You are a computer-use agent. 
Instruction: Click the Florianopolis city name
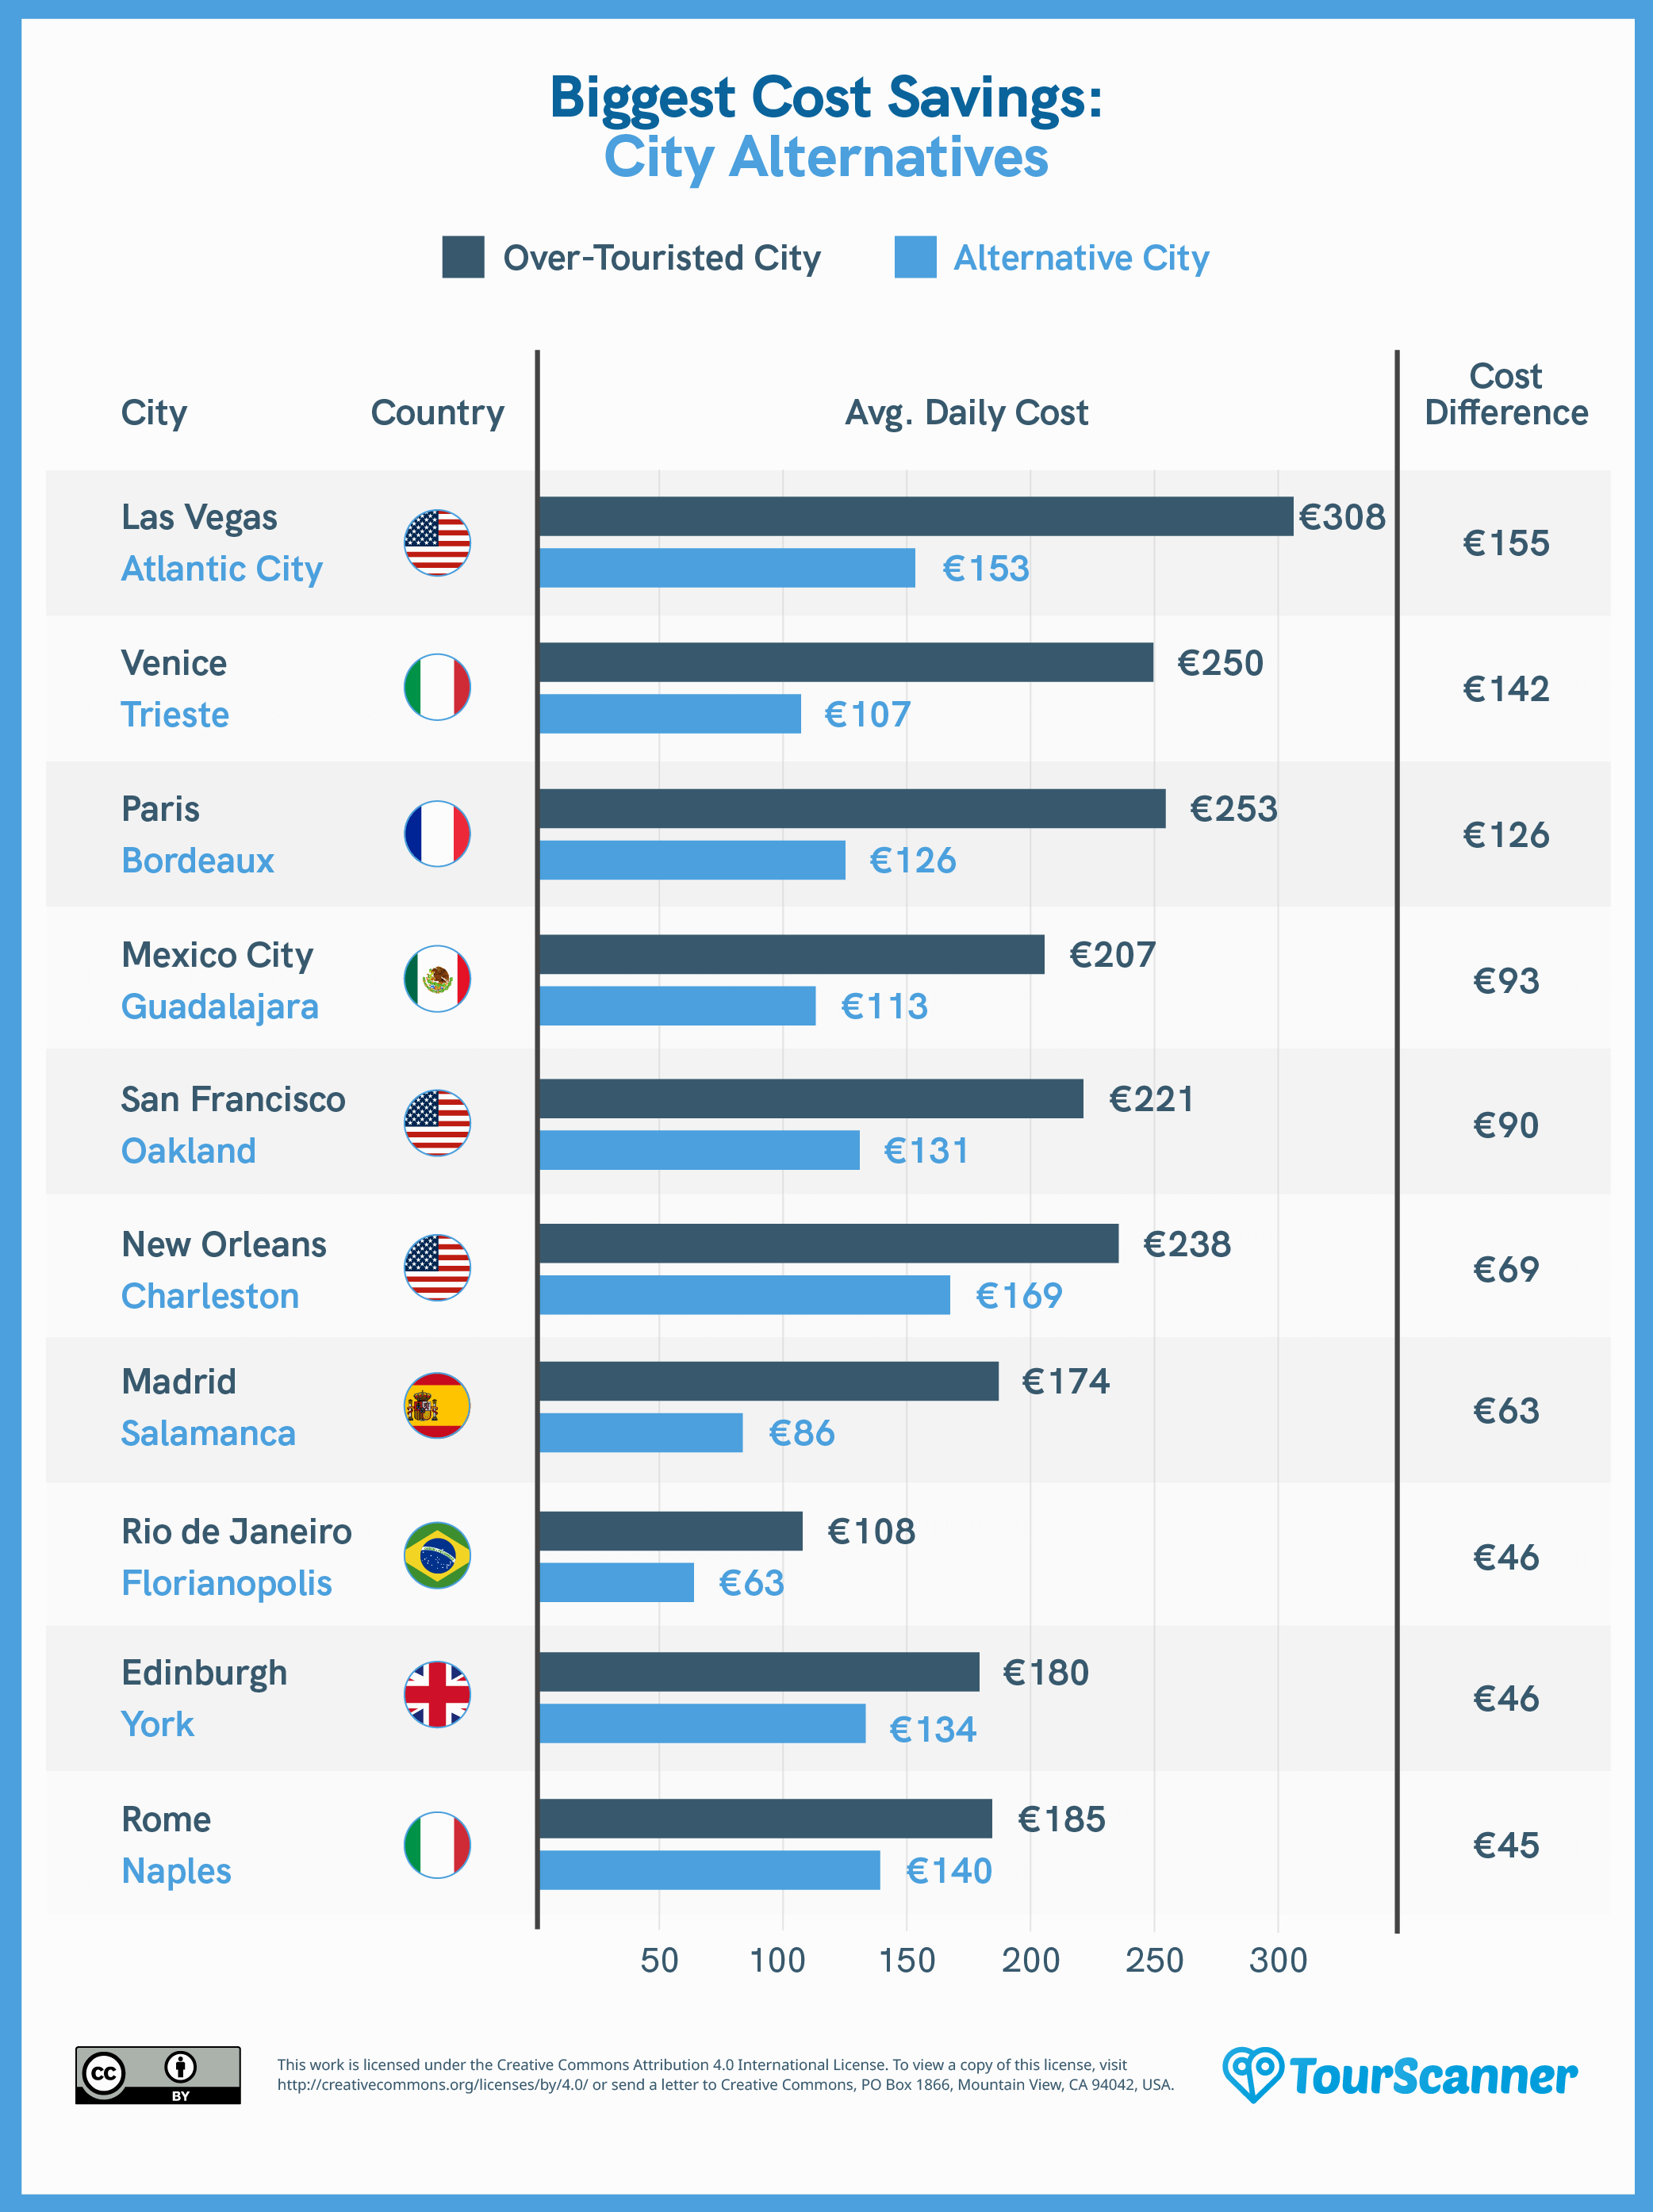click(x=226, y=1583)
